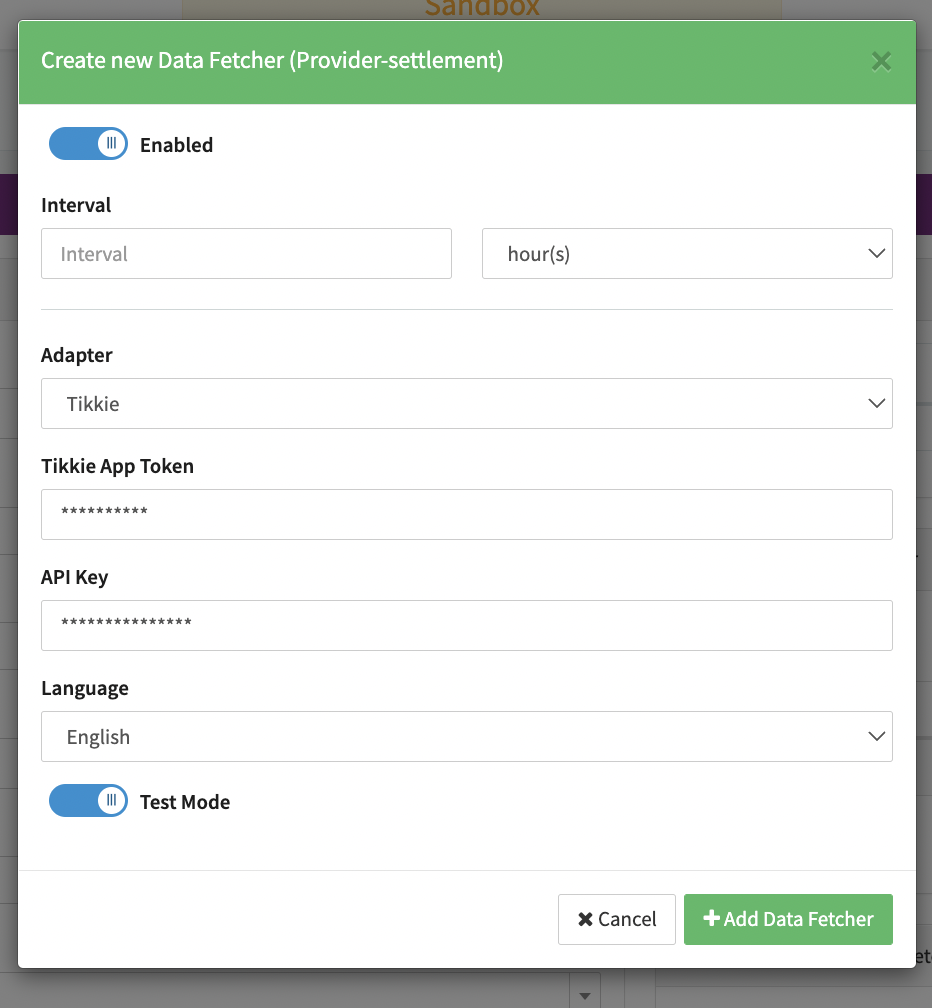The image size is (932, 1008).
Task: Focus the Interval number input field
Action: [x=246, y=254]
